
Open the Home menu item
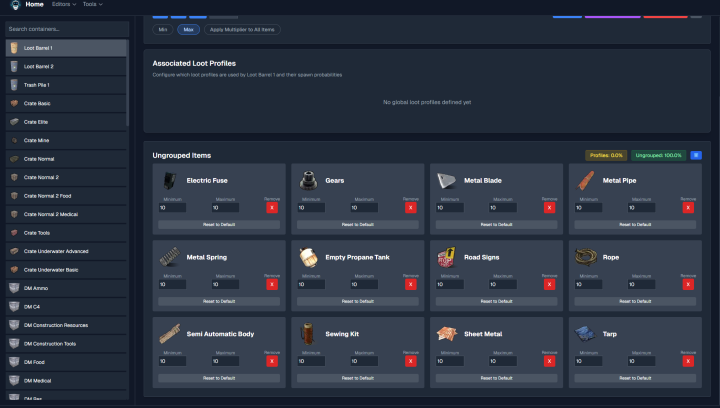coord(34,4)
